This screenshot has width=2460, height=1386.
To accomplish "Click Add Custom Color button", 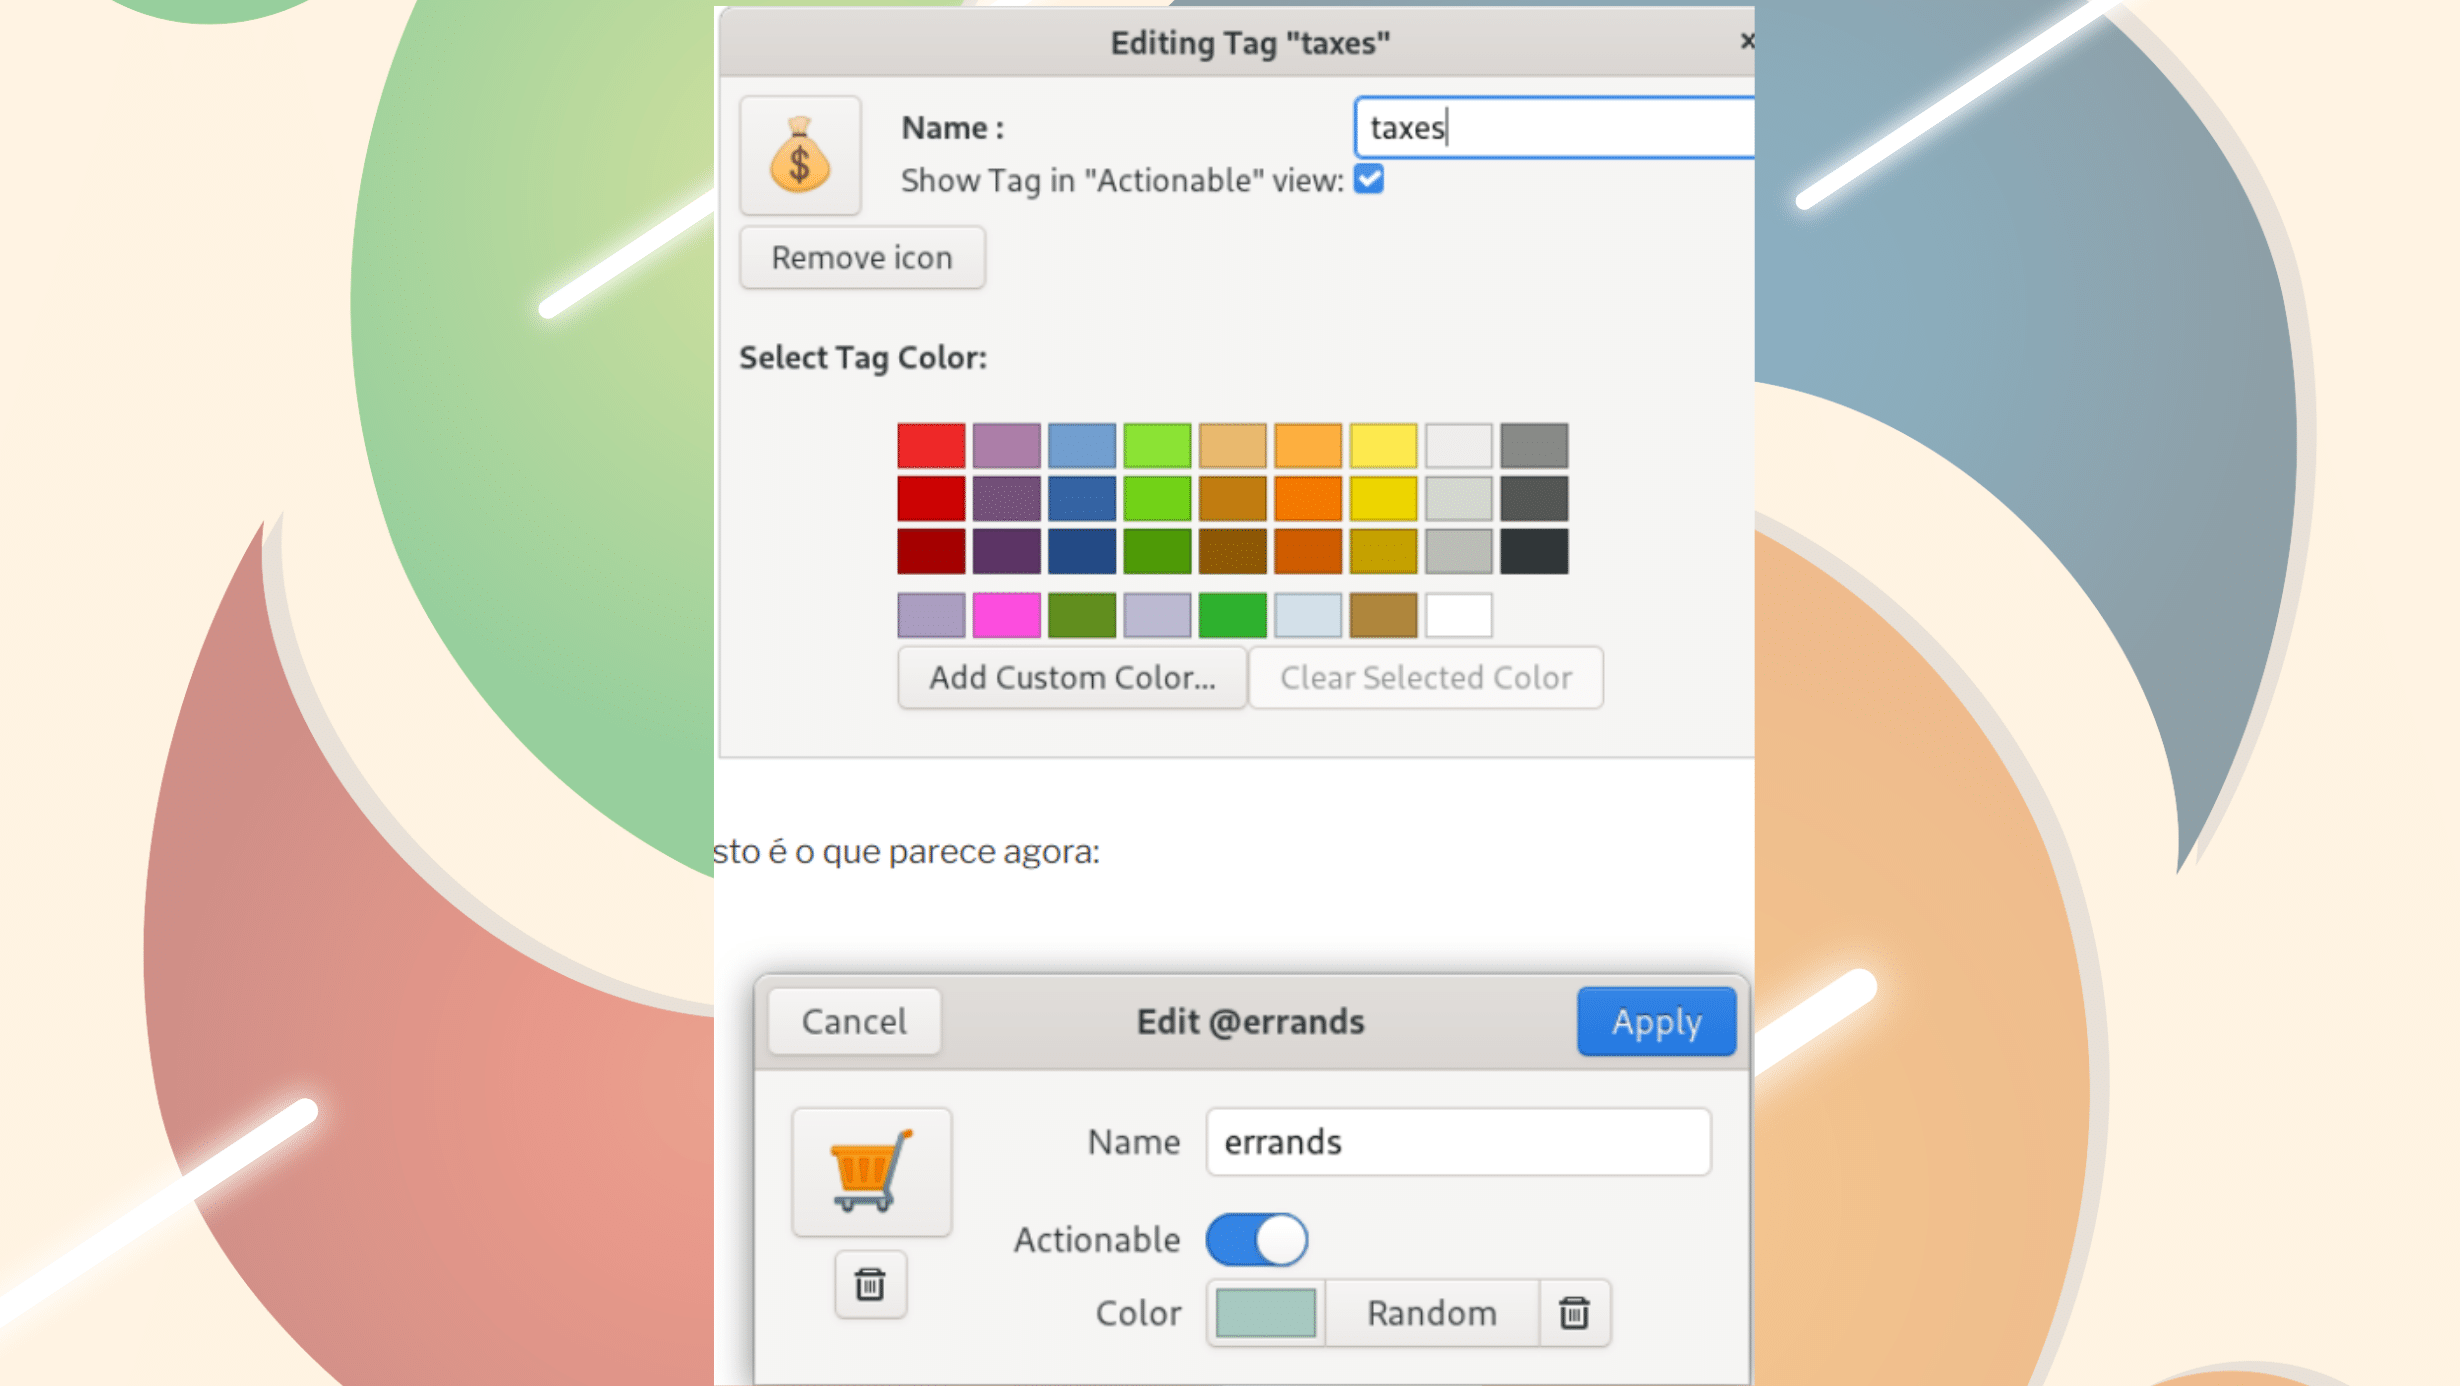I will coord(1072,678).
